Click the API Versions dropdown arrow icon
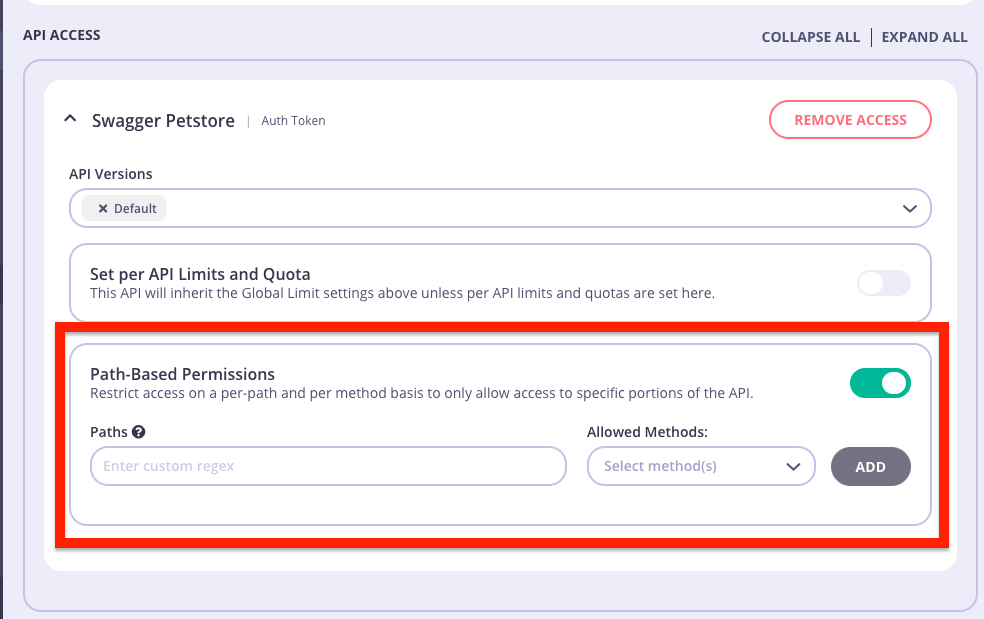The width and height of the screenshot is (984, 619). click(909, 208)
